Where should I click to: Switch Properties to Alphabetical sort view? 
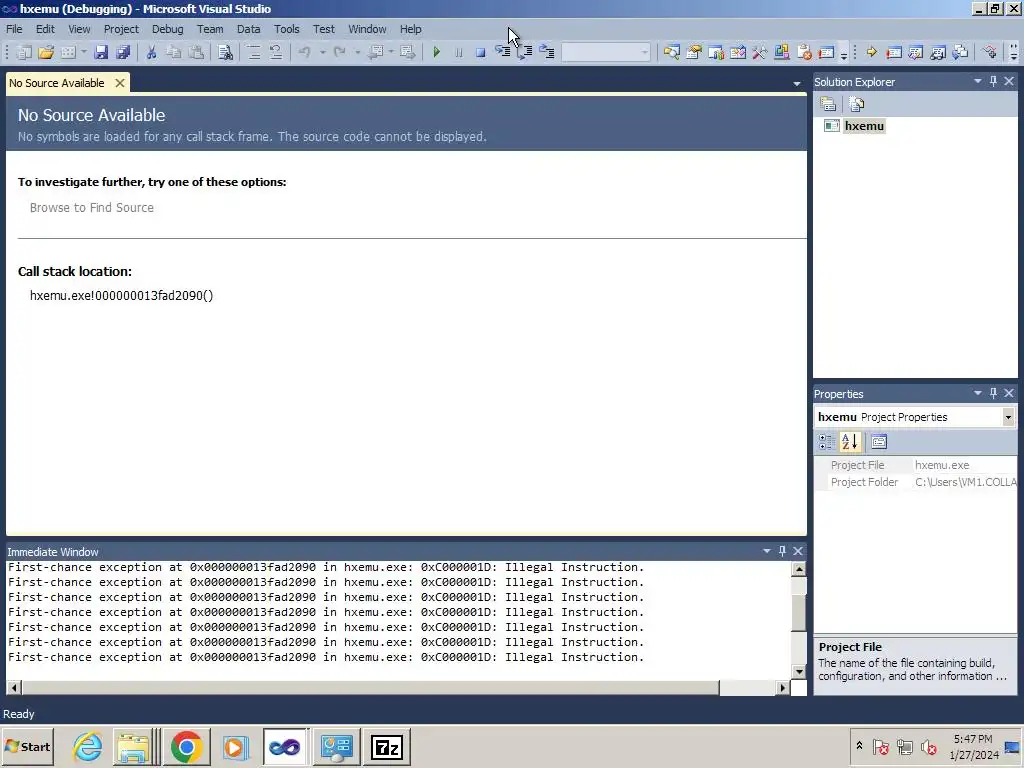pyautogui.click(x=850, y=442)
